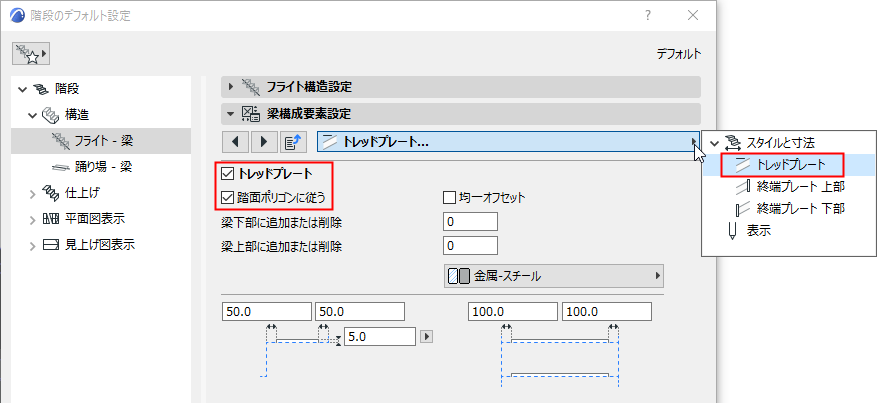This screenshot has height=403, width=877.
Task: Click the フライト構造設定 panel icon
Action: [251, 87]
